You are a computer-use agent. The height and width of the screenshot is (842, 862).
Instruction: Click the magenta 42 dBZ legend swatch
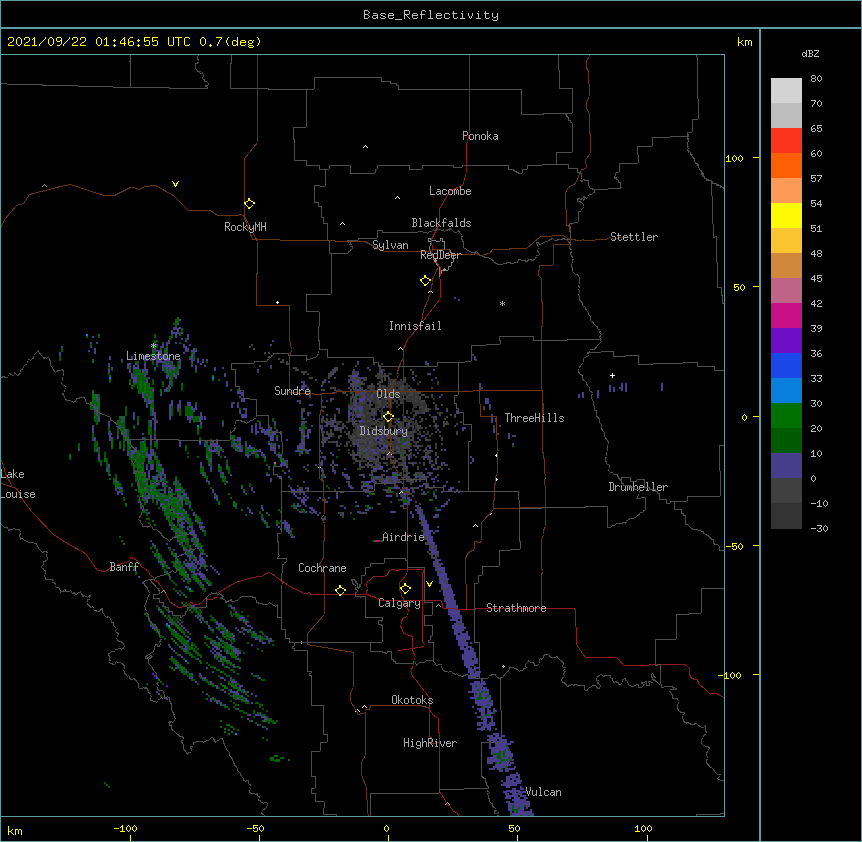786,315
